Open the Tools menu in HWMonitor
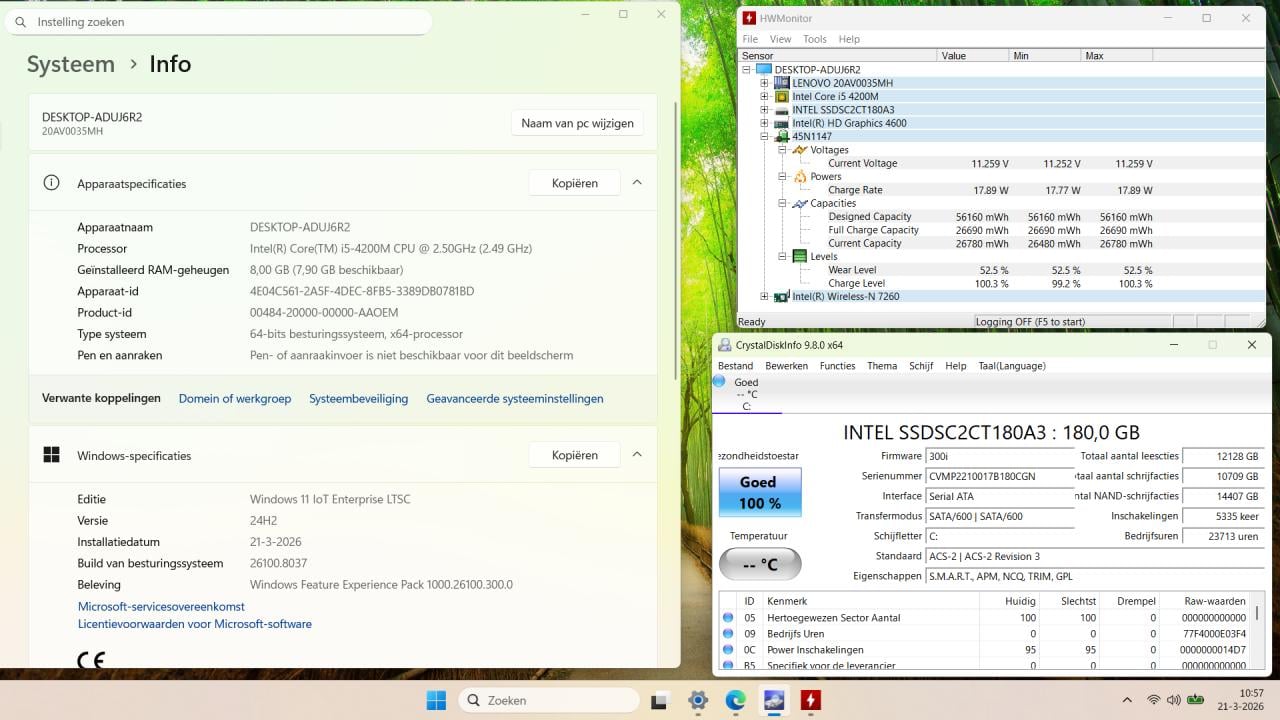Image resolution: width=1280 pixels, height=720 pixels. (x=814, y=39)
